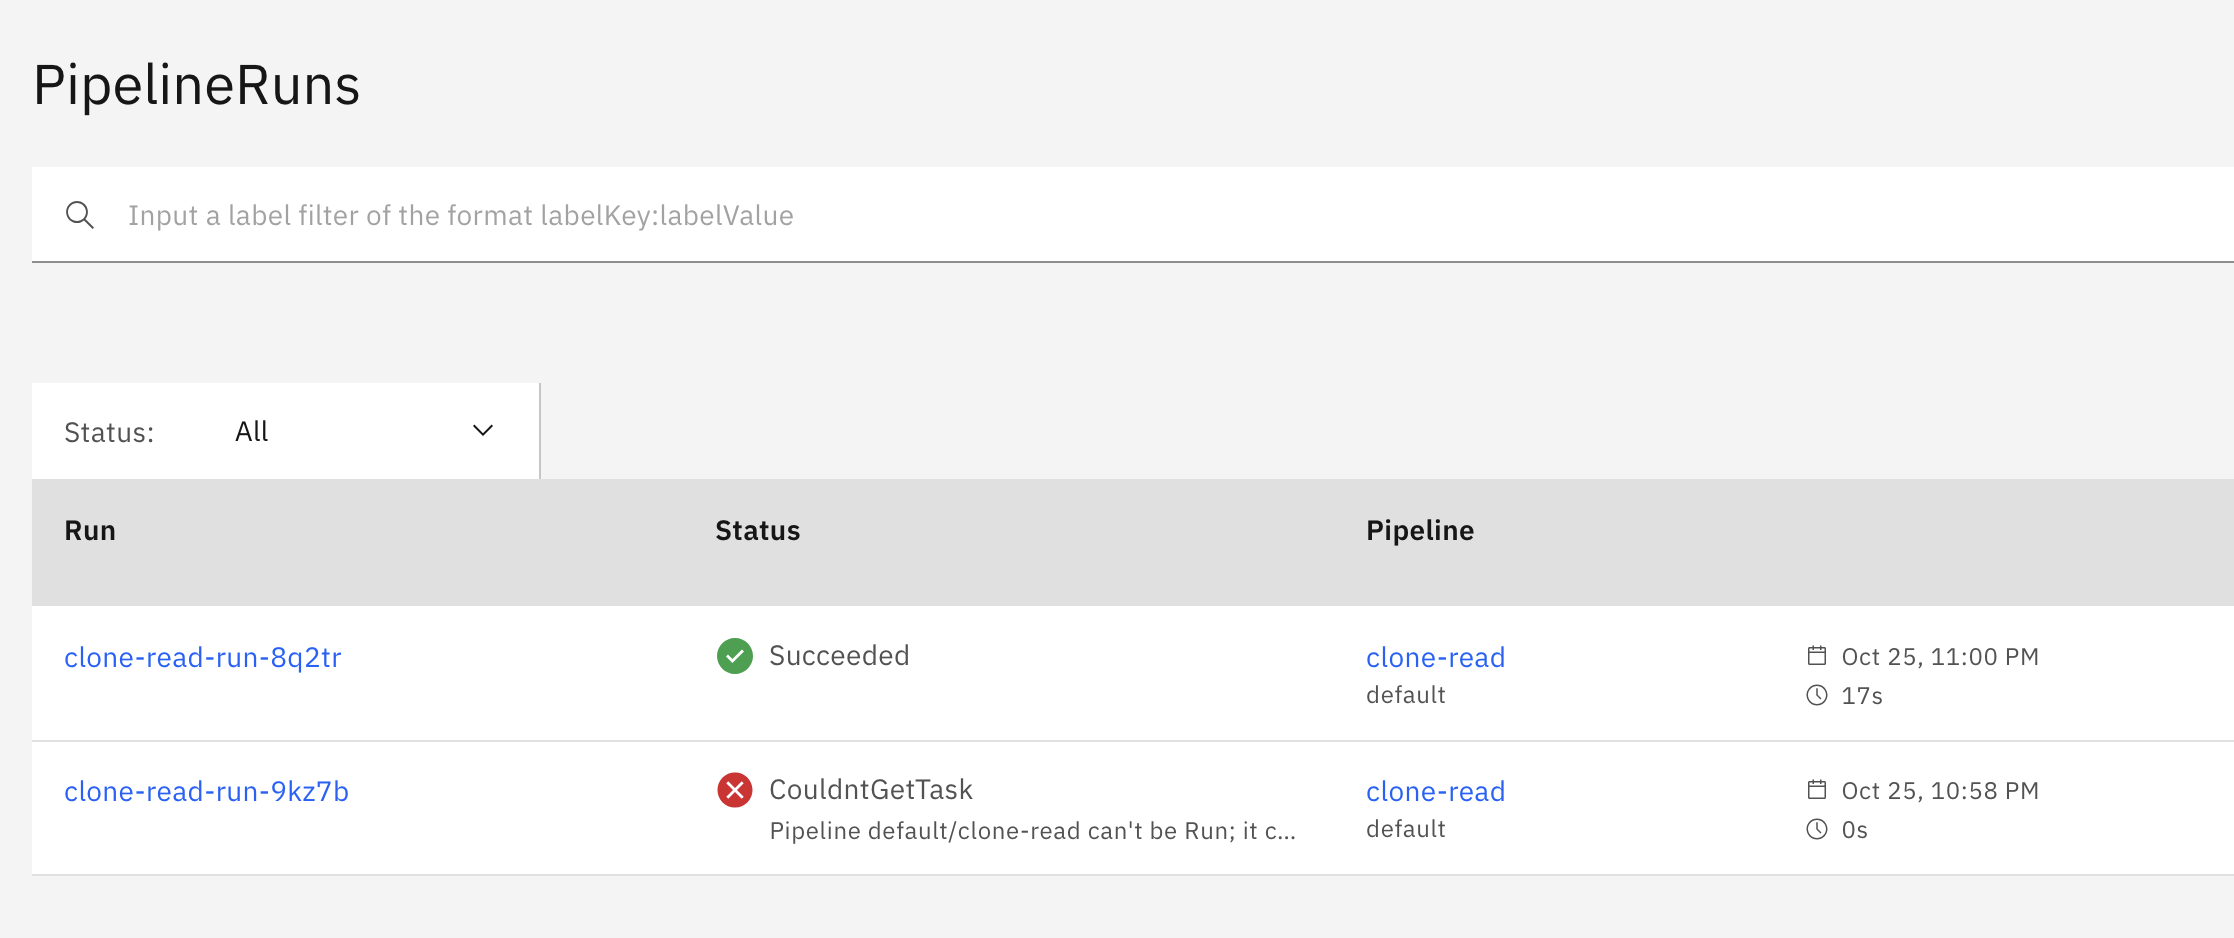Open the Status All dropdown

tap(285, 431)
